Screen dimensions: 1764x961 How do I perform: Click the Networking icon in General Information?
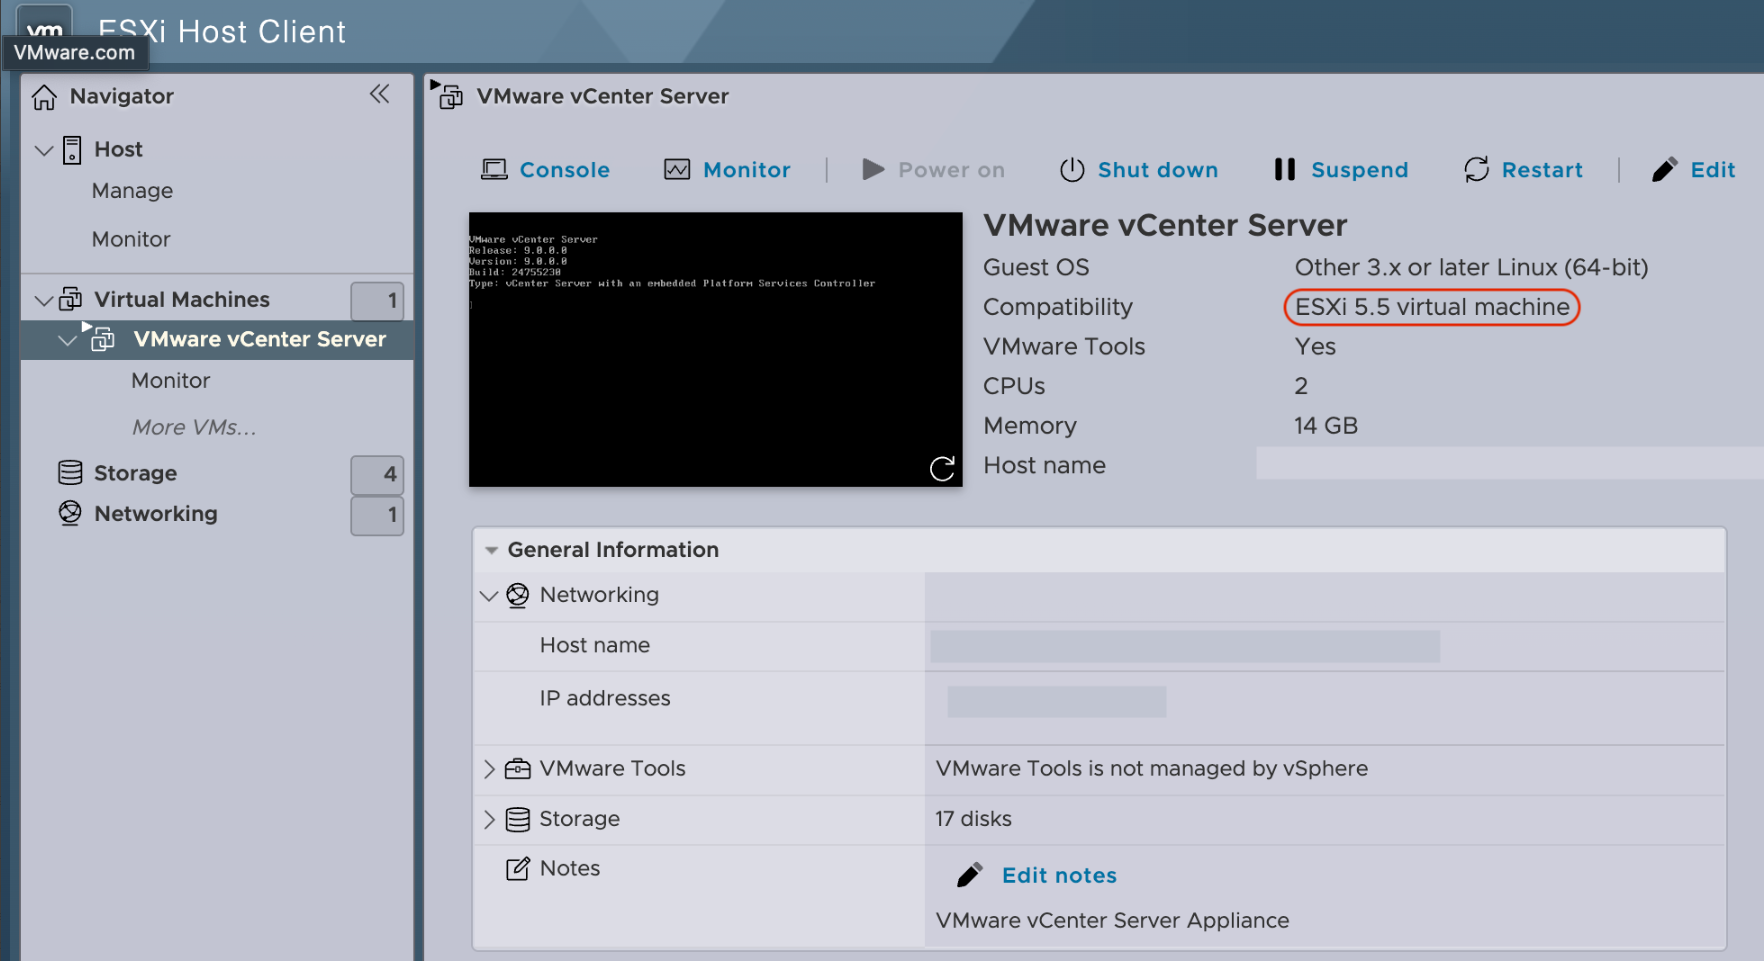tap(518, 595)
